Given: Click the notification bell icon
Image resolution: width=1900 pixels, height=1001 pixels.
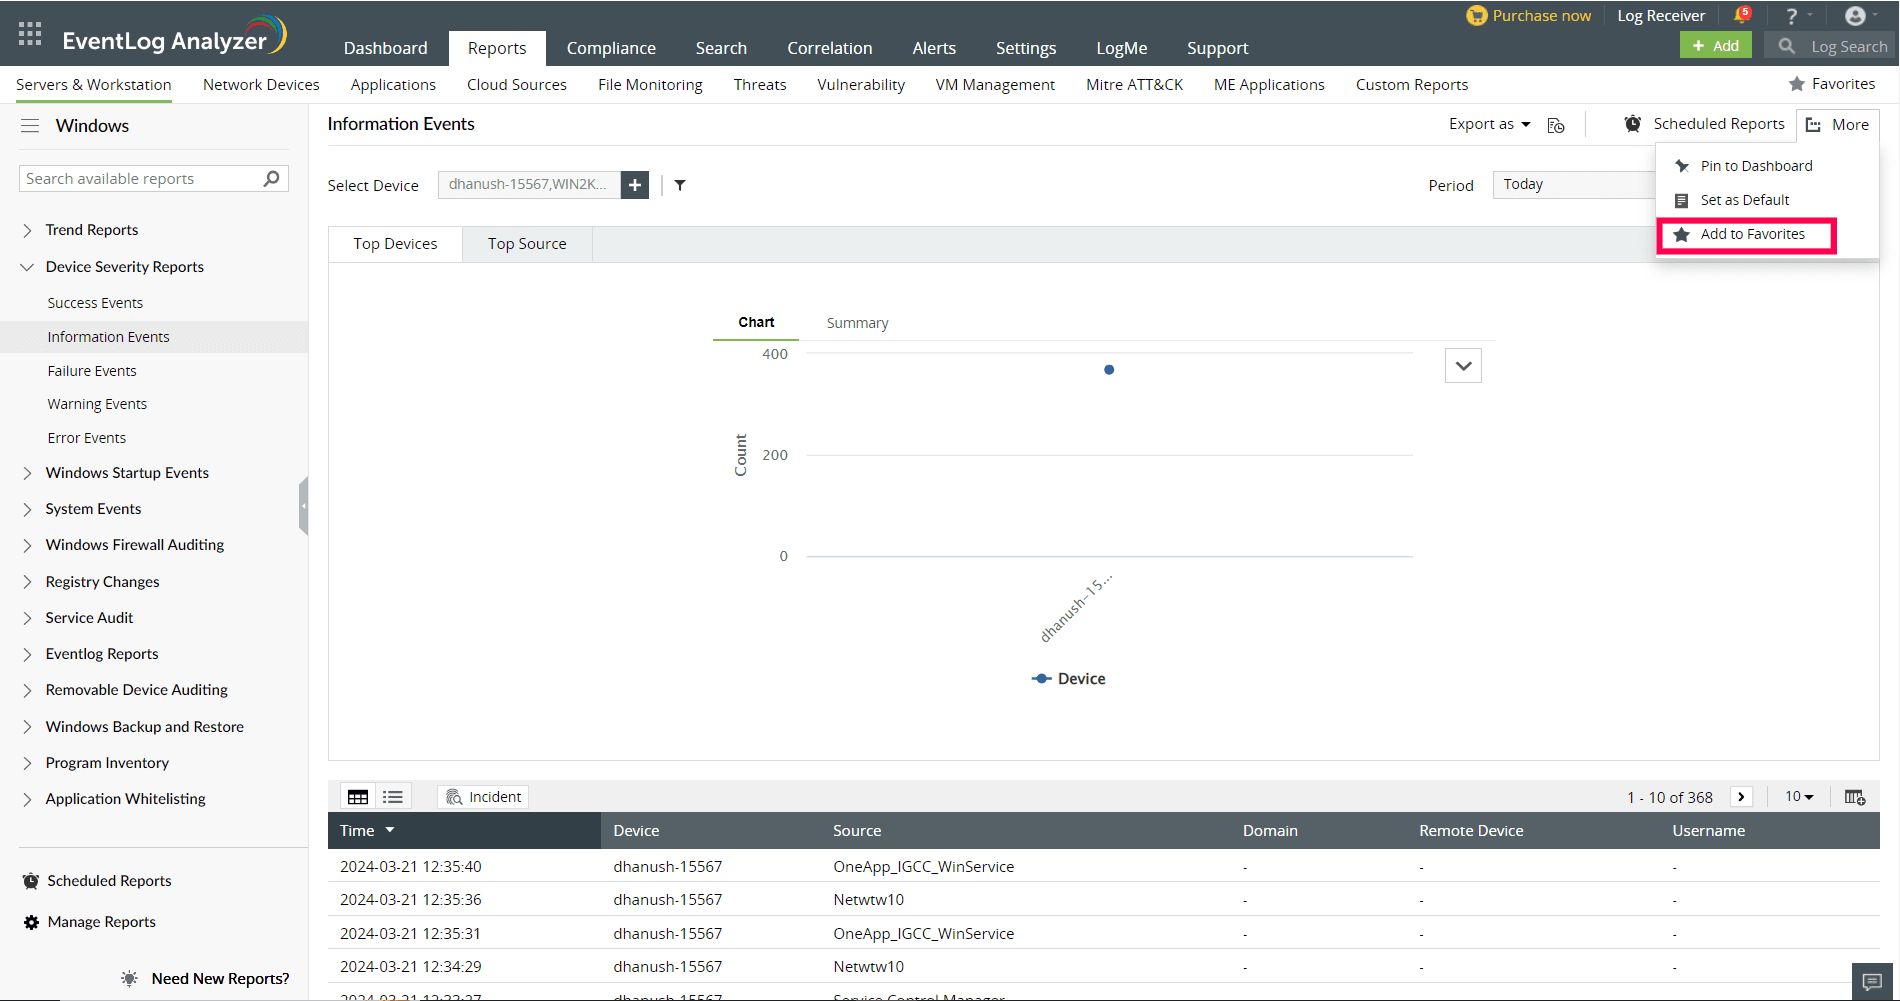Looking at the screenshot, I should click(1741, 16).
